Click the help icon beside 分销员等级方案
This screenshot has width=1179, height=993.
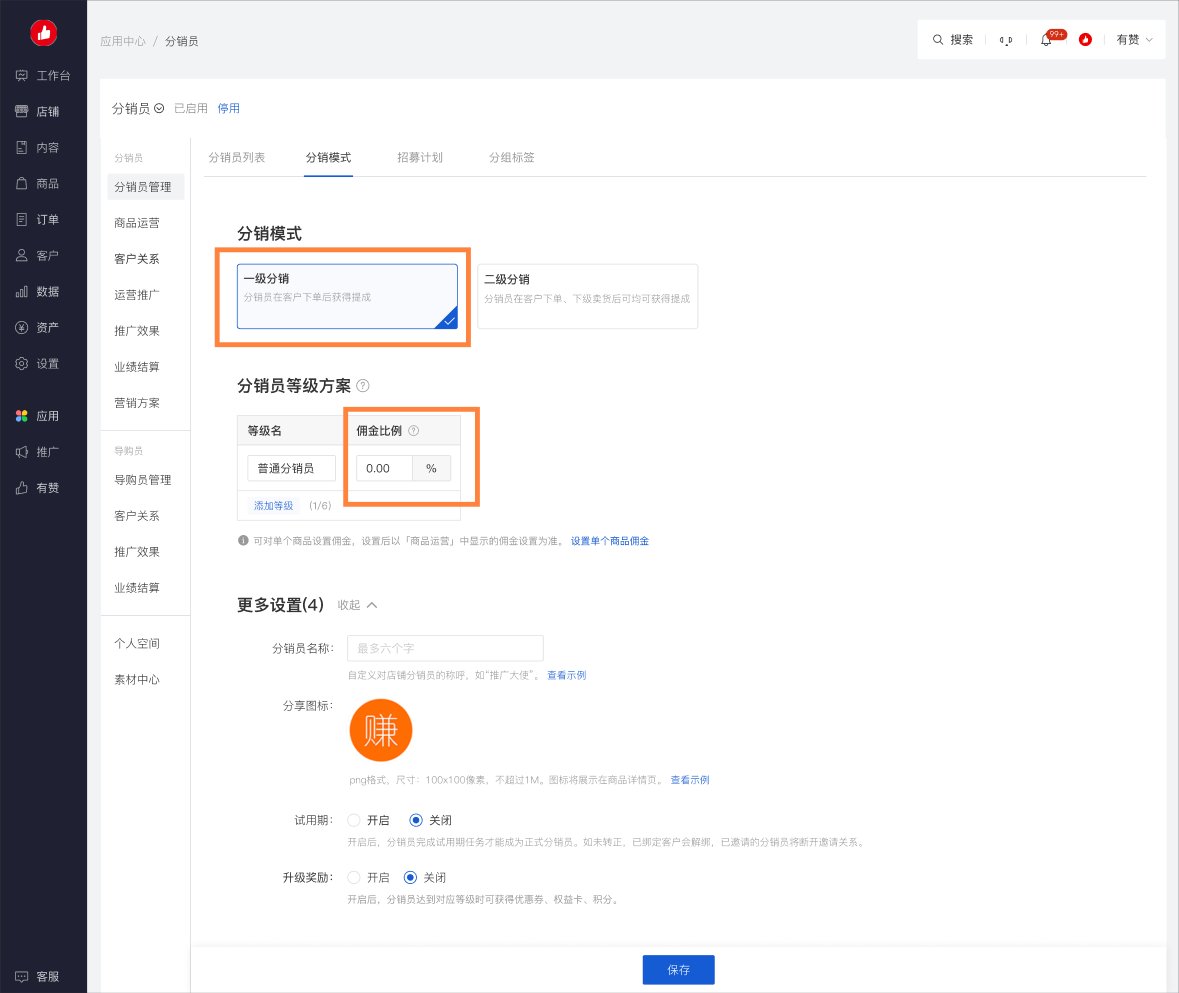[362, 386]
